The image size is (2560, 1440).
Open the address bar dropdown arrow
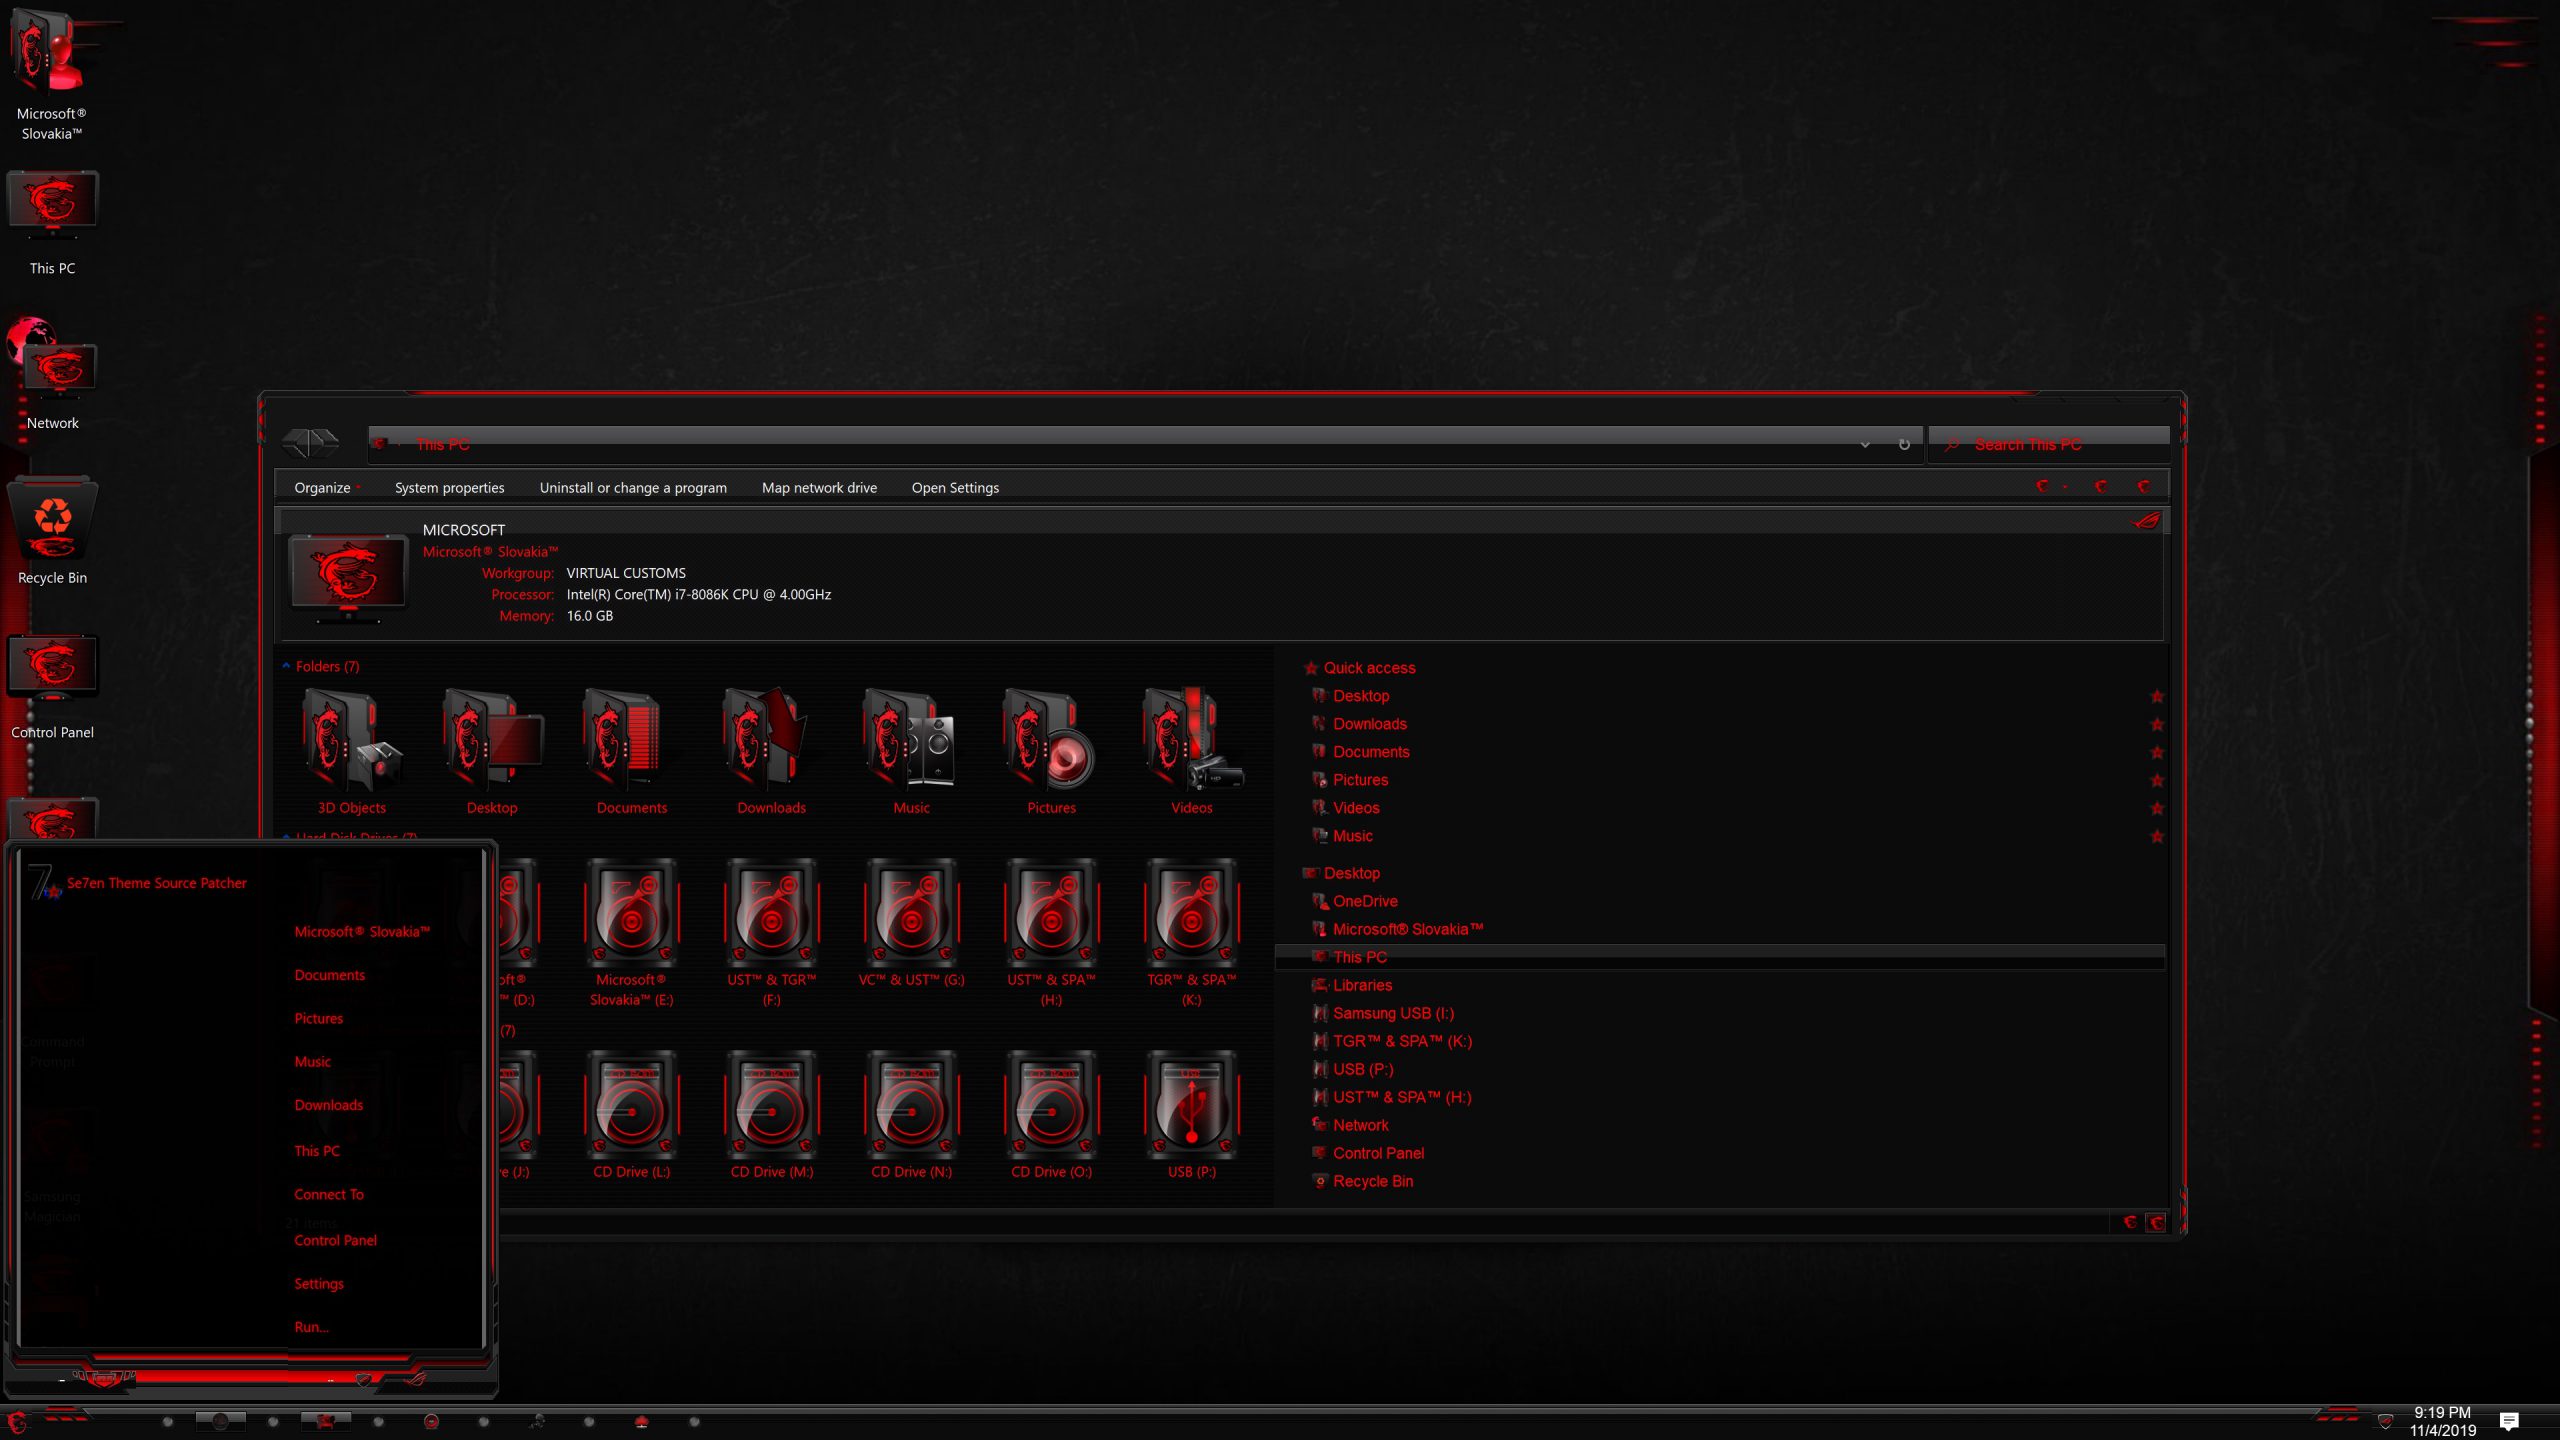tap(1866, 445)
